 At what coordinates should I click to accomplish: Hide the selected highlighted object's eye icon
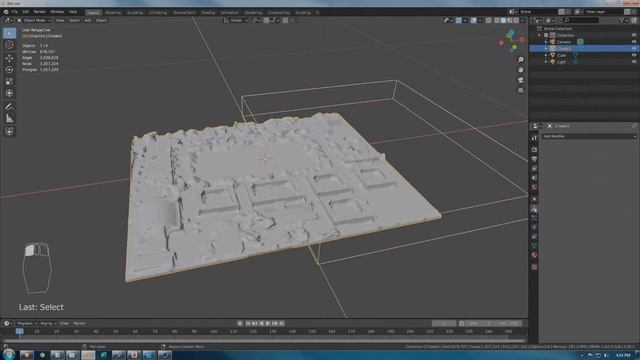pyautogui.click(x=634, y=48)
